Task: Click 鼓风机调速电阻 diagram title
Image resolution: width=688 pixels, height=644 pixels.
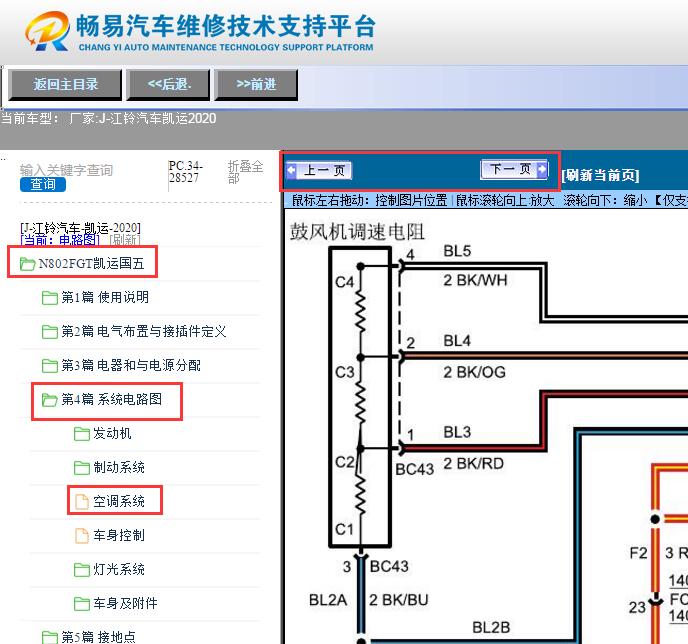Action: (357, 232)
